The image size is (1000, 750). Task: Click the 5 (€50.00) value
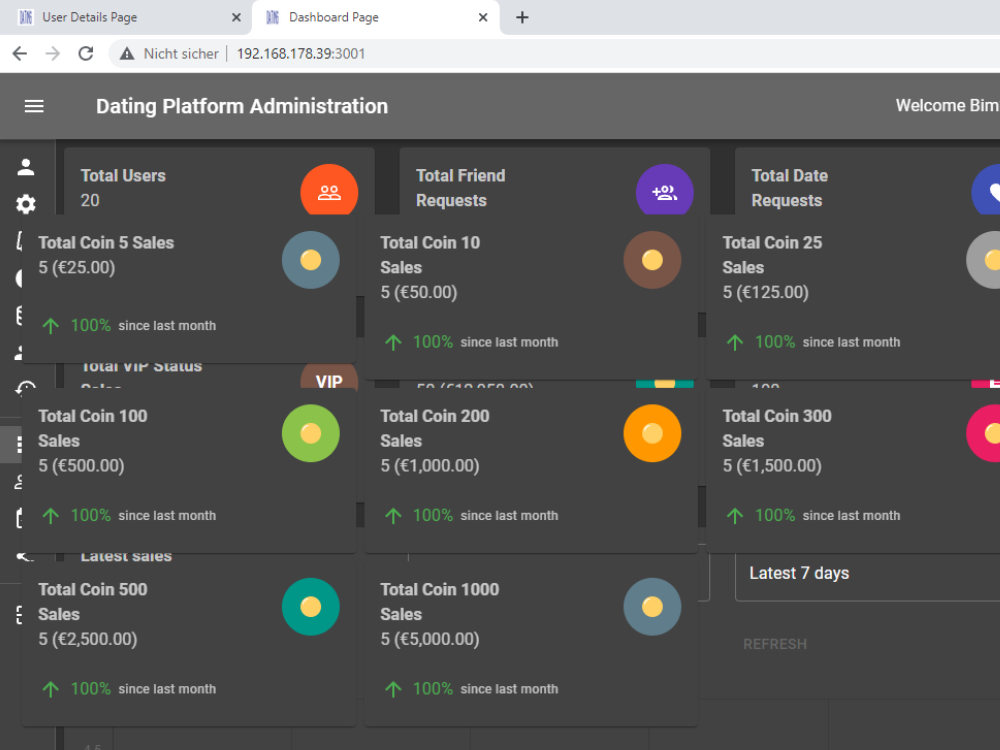coord(419,292)
